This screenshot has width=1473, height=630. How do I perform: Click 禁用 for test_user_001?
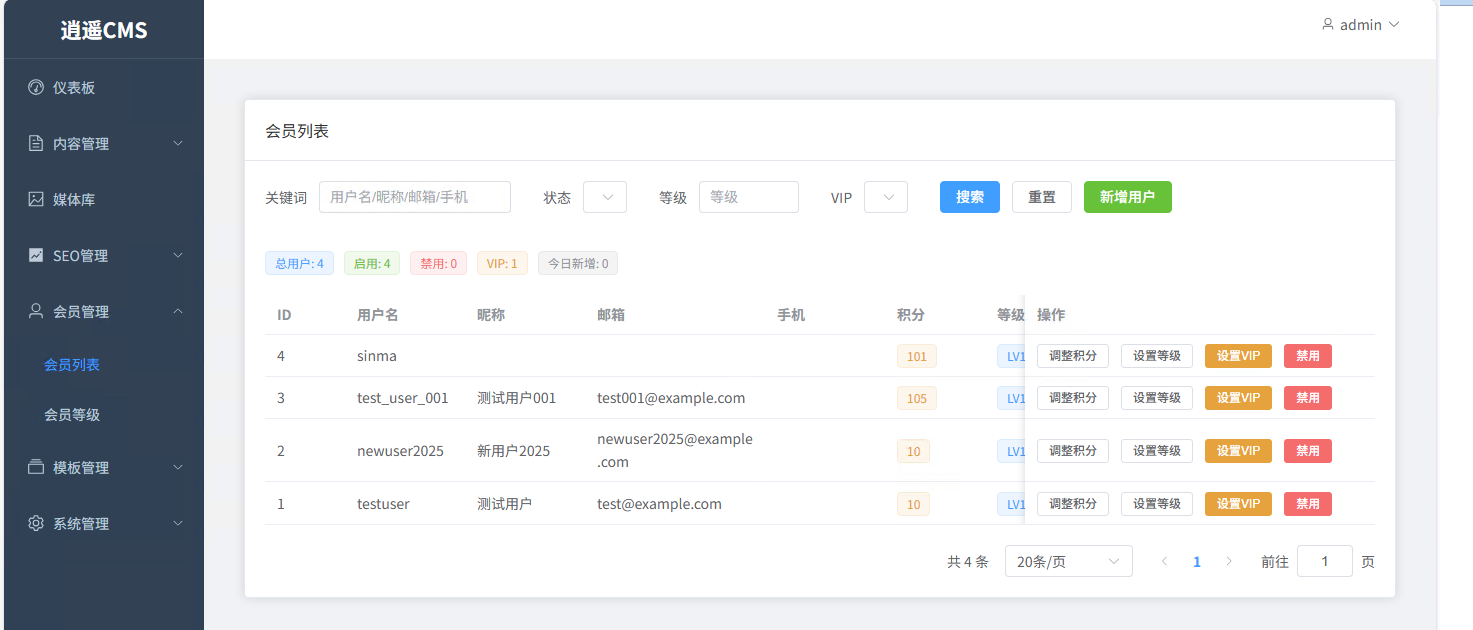pos(1308,398)
